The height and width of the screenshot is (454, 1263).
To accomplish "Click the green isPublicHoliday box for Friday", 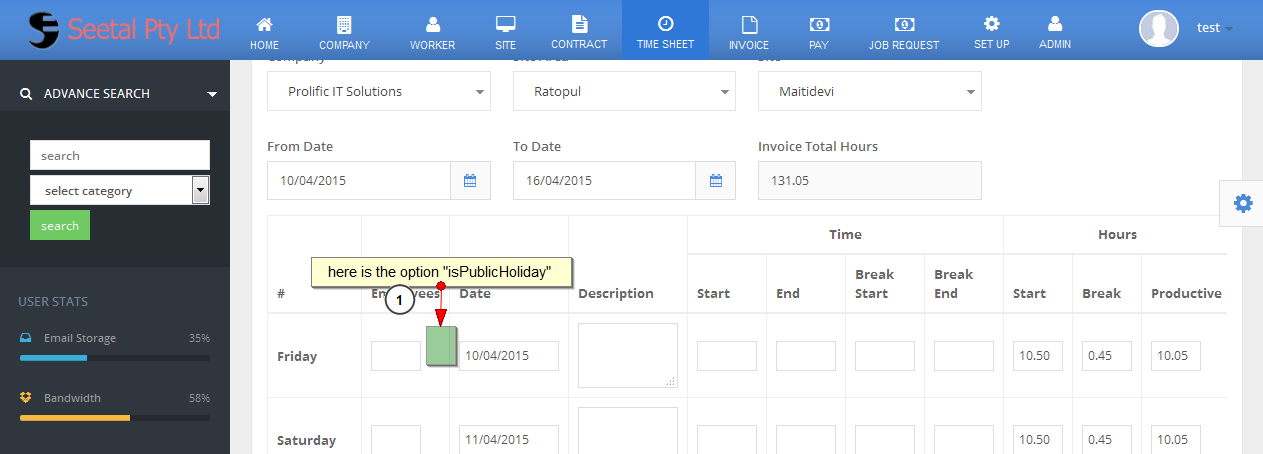I will pyautogui.click(x=442, y=346).
